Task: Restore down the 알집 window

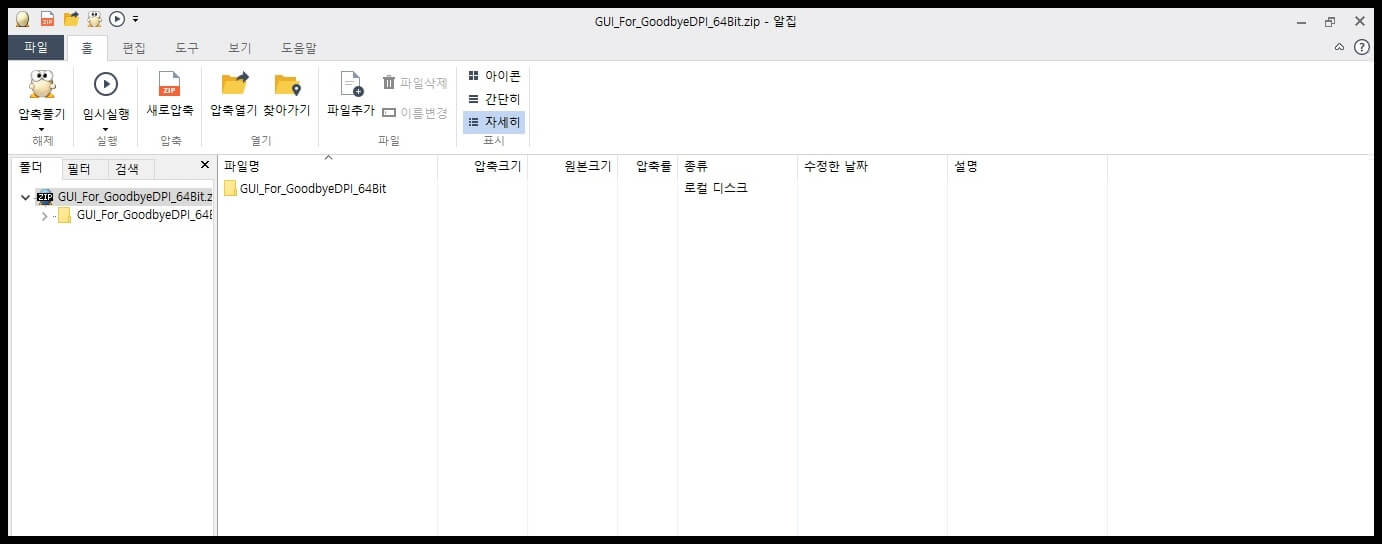Action: point(1330,21)
